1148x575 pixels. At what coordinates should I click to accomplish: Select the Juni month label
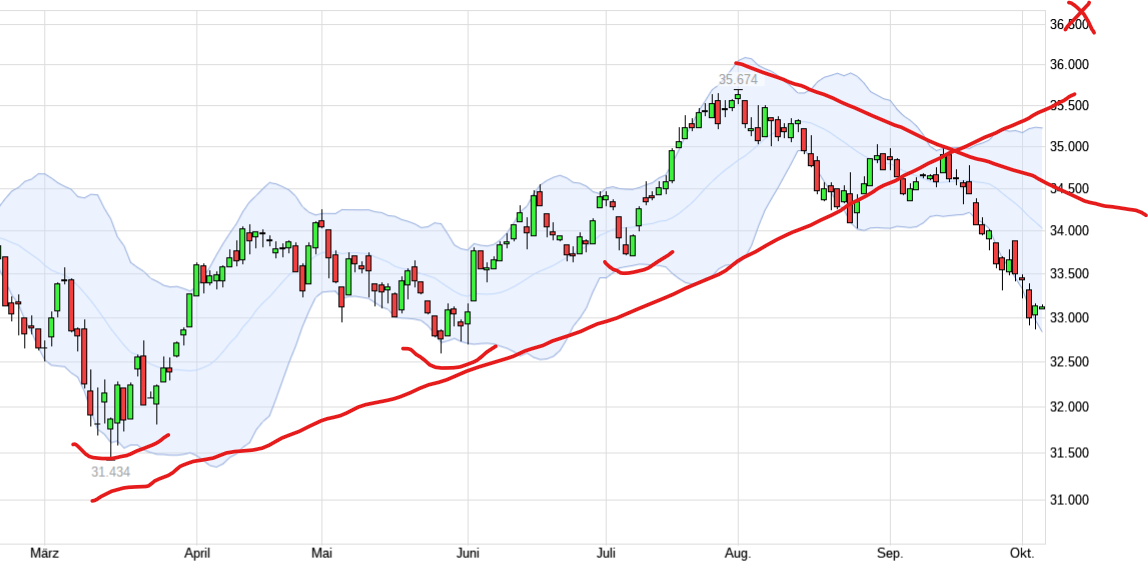468,554
